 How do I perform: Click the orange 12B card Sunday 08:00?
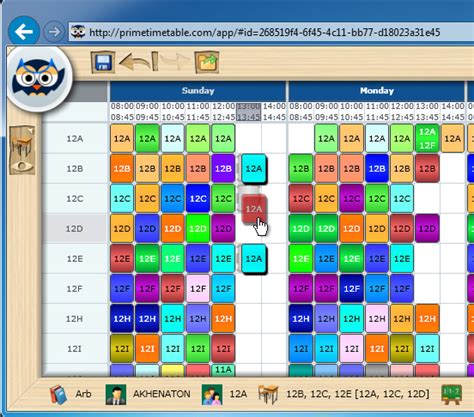pos(122,169)
